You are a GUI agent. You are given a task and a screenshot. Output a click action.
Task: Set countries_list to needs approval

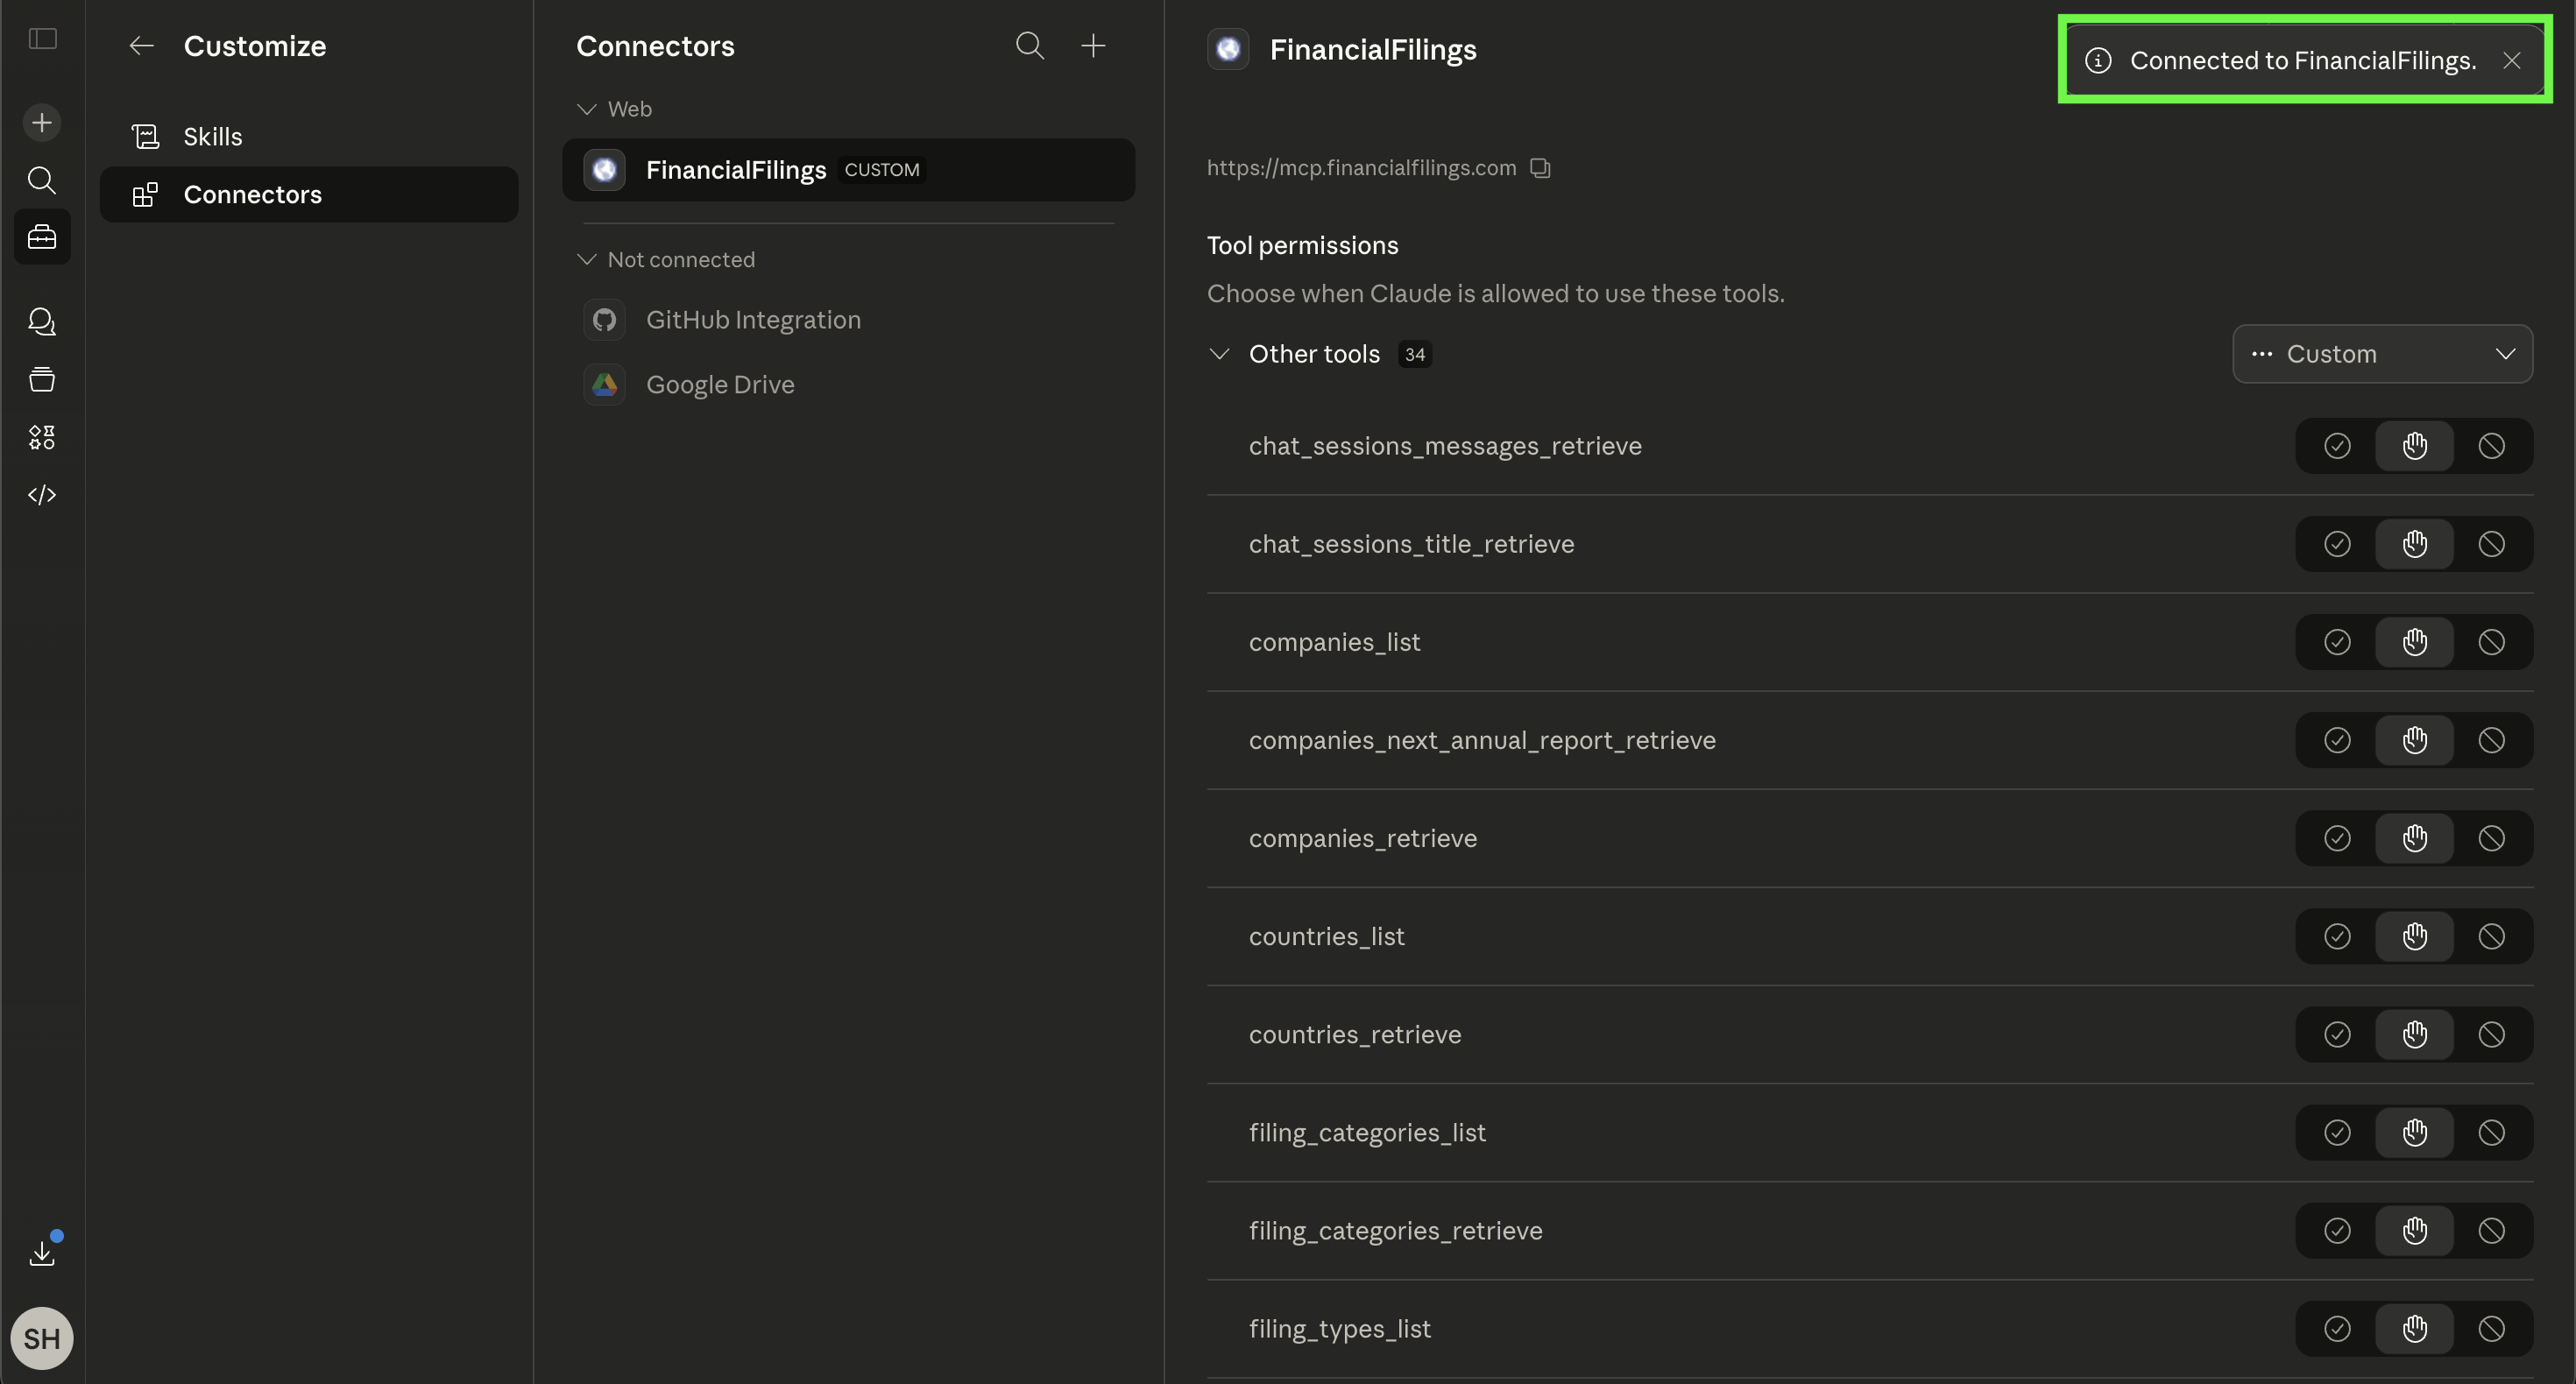[2415, 936]
